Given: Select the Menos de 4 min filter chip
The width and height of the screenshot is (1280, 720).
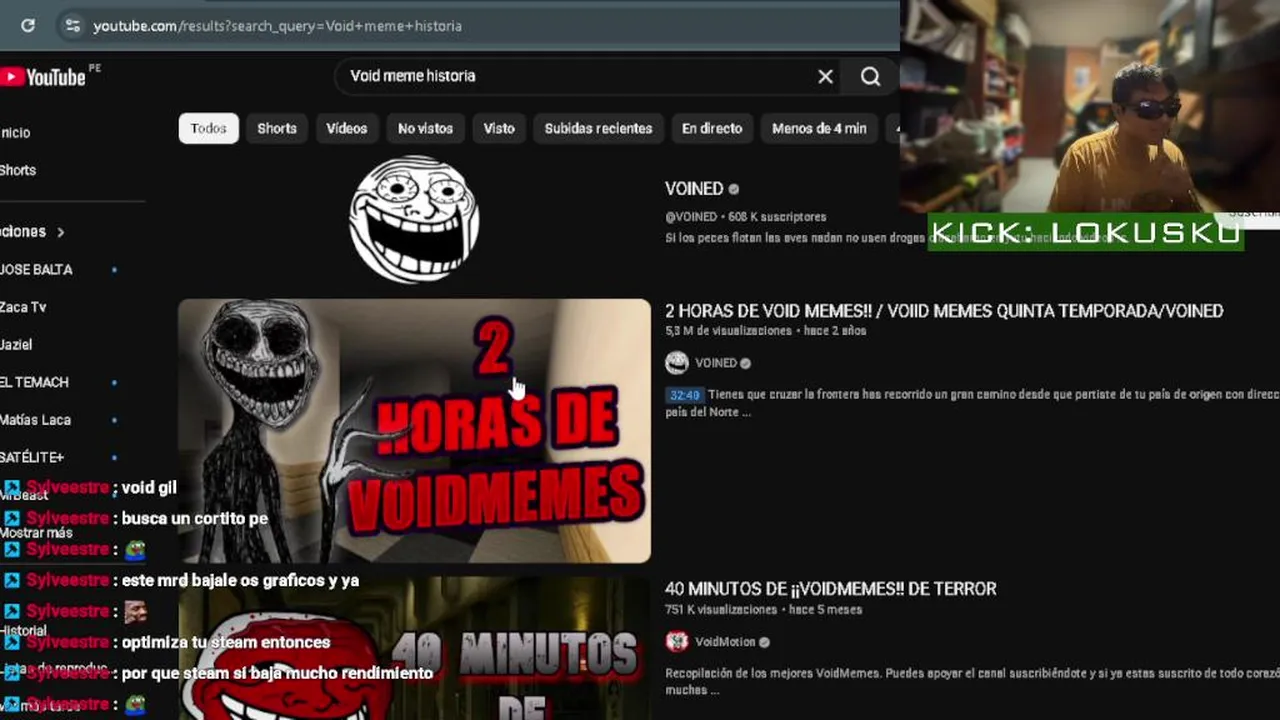Looking at the screenshot, I should point(819,128).
